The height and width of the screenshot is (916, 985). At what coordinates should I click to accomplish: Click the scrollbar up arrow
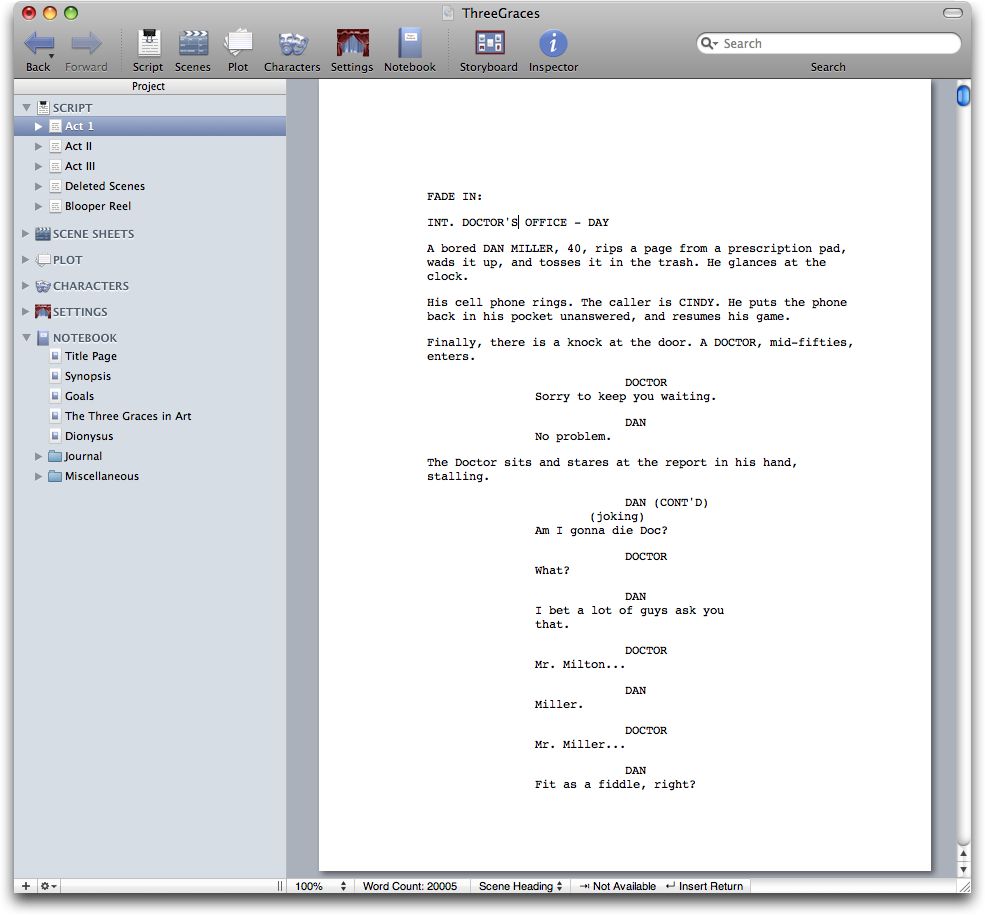[x=963, y=854]
